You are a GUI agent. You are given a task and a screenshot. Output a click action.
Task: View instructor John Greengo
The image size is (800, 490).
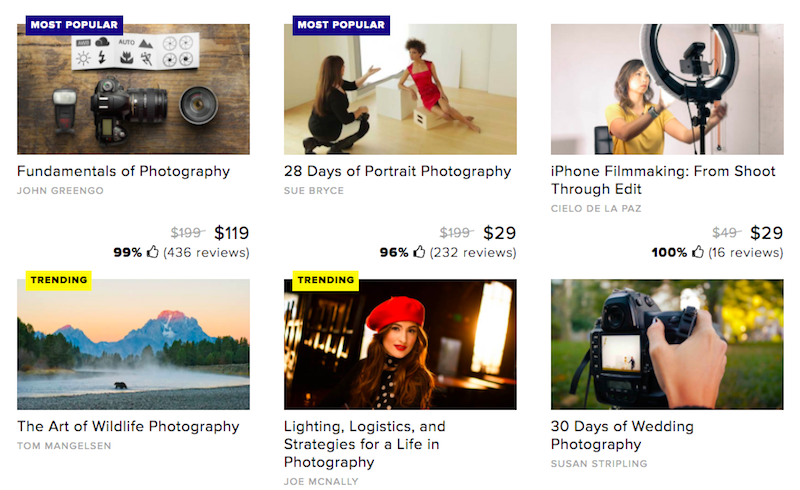pyautogui.click(x=60, y=190)
